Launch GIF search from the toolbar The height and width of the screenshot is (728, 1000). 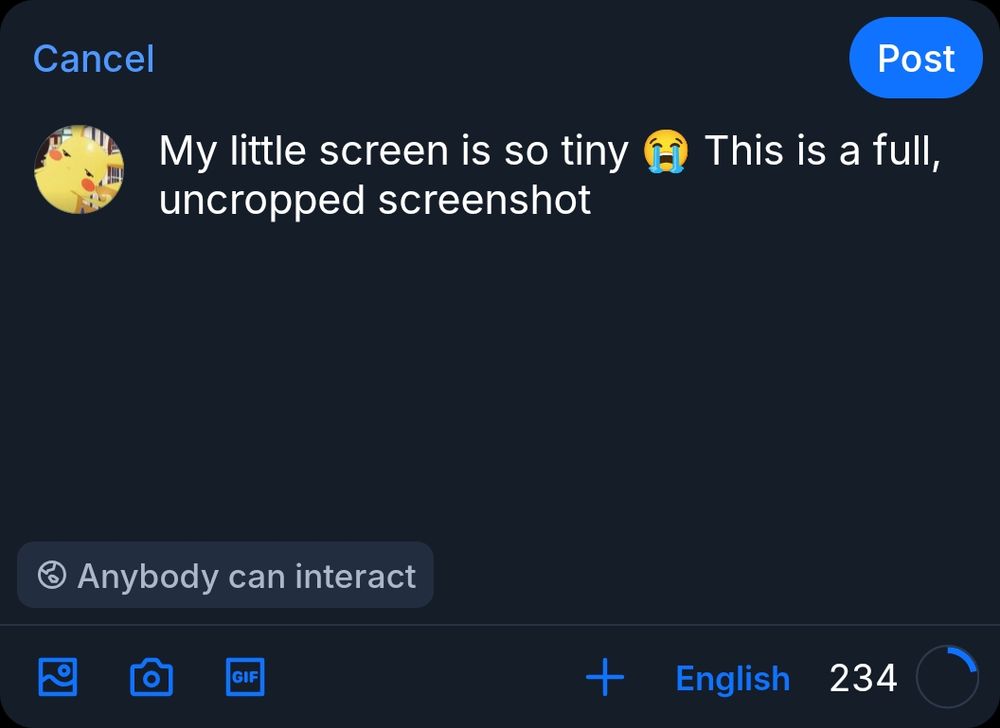point(245,677)
